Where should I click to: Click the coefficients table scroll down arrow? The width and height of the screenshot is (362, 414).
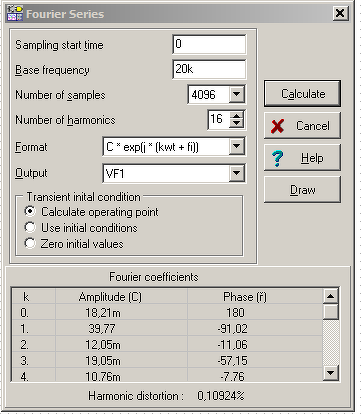(x=331, y=373)
